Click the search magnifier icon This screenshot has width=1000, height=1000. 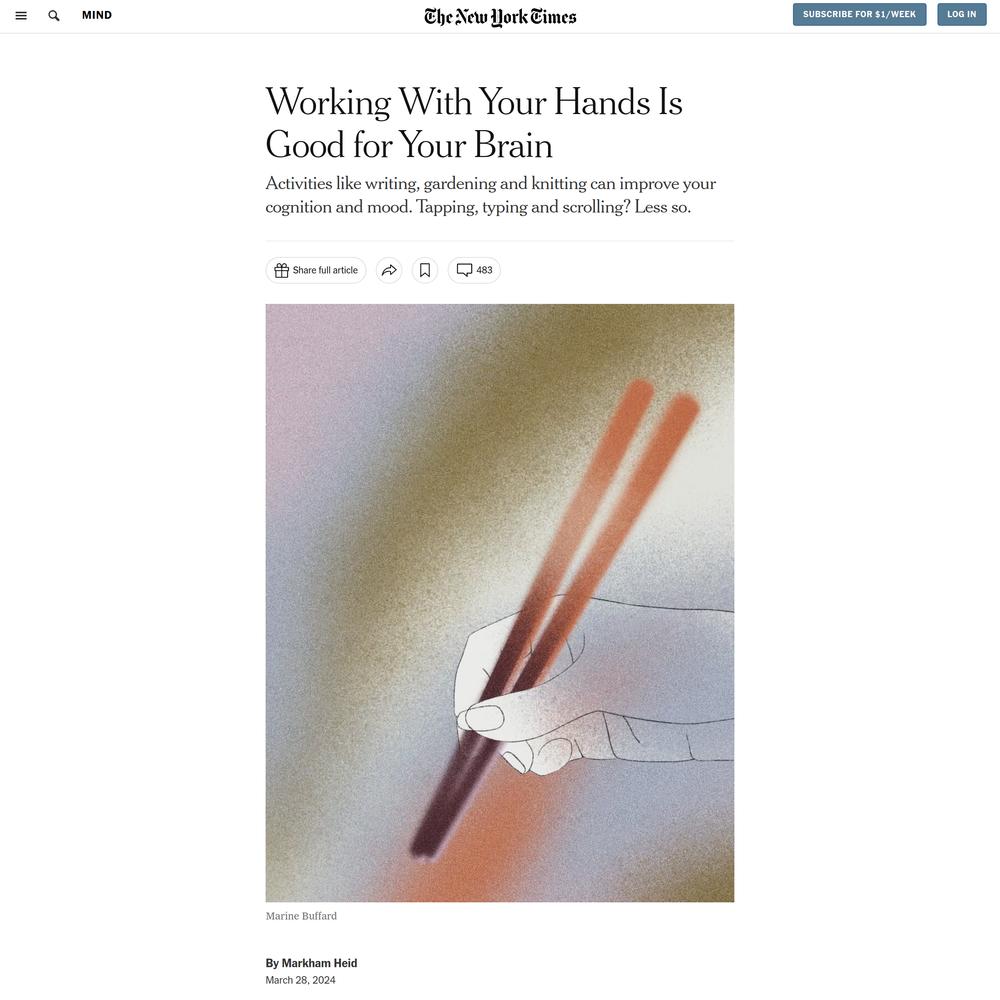[54, 15]
